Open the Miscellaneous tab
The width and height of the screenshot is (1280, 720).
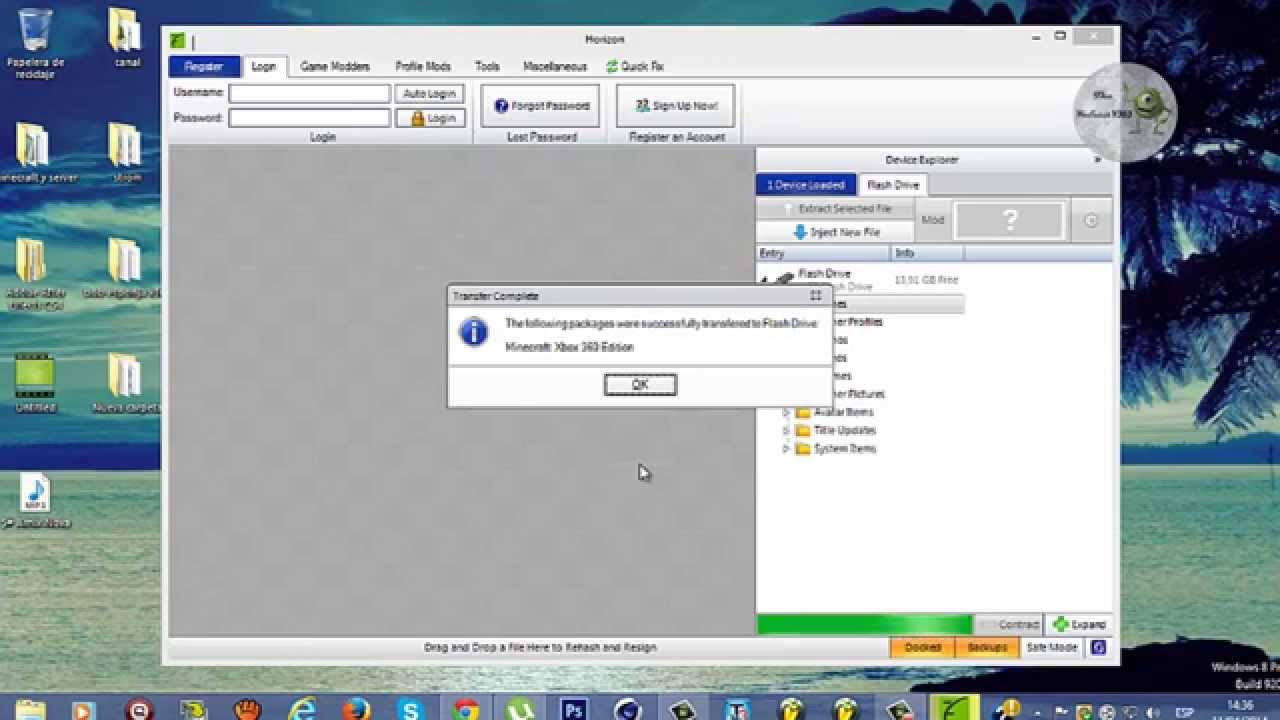click(555, 67)
